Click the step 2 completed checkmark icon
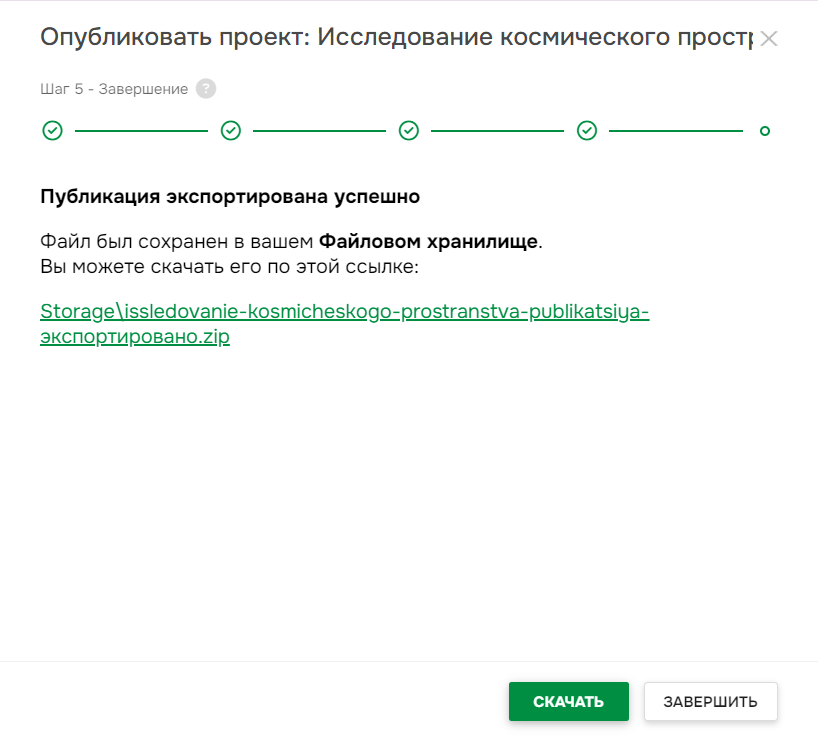 click(x=231, y=130)
